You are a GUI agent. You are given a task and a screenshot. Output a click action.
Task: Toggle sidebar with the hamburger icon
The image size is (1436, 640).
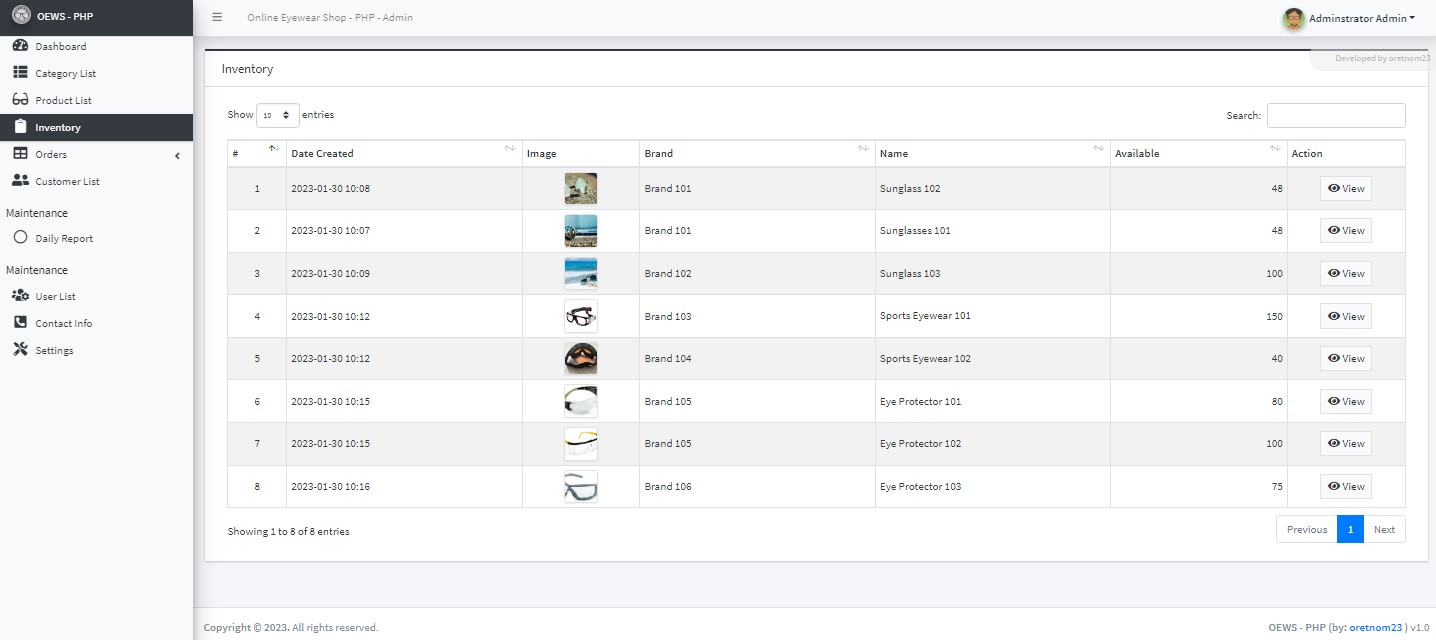(x=217, y=17)
